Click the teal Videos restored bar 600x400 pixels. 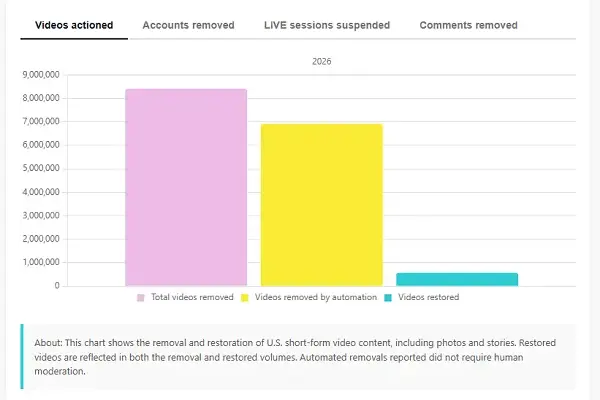(457, 279)
